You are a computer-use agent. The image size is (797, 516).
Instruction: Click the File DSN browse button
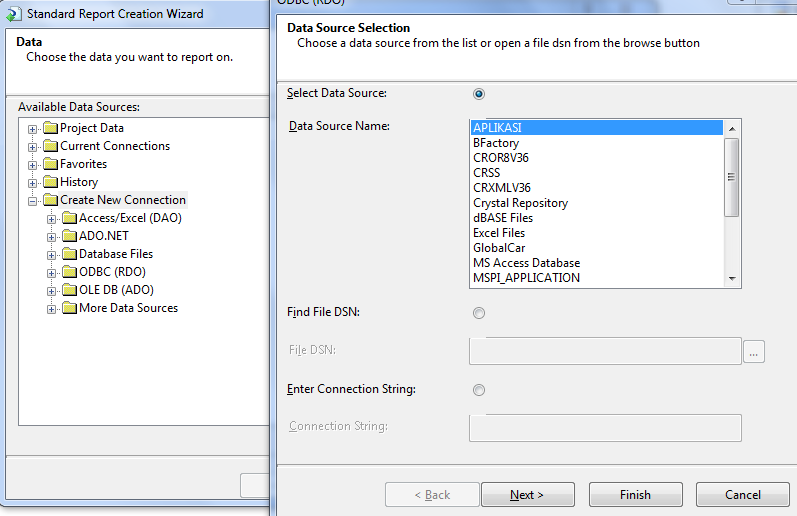[754, 351]
